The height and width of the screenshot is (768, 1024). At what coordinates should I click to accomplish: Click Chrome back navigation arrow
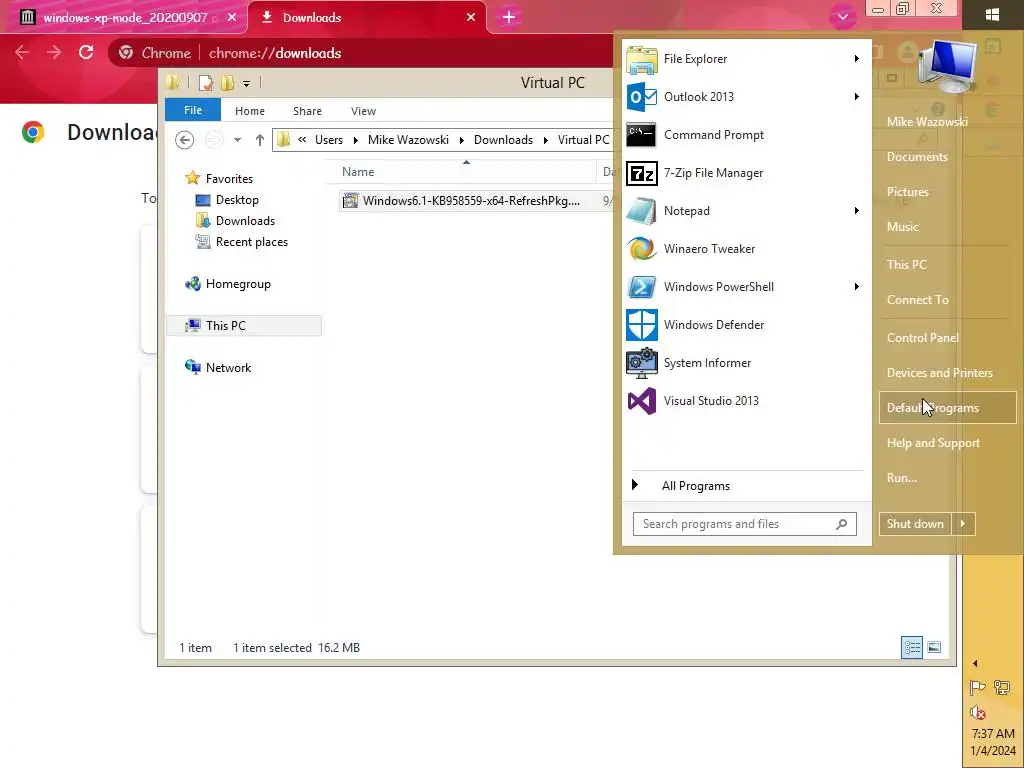(x=22, y=53)
